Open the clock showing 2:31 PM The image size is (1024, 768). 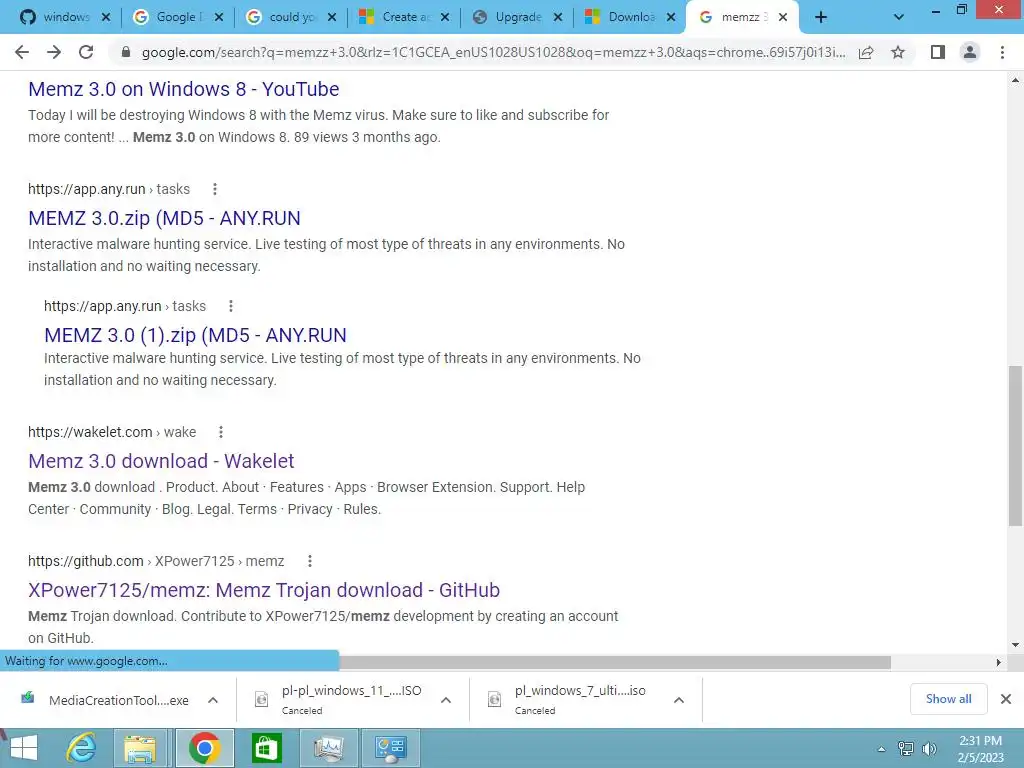coord(981,749)
